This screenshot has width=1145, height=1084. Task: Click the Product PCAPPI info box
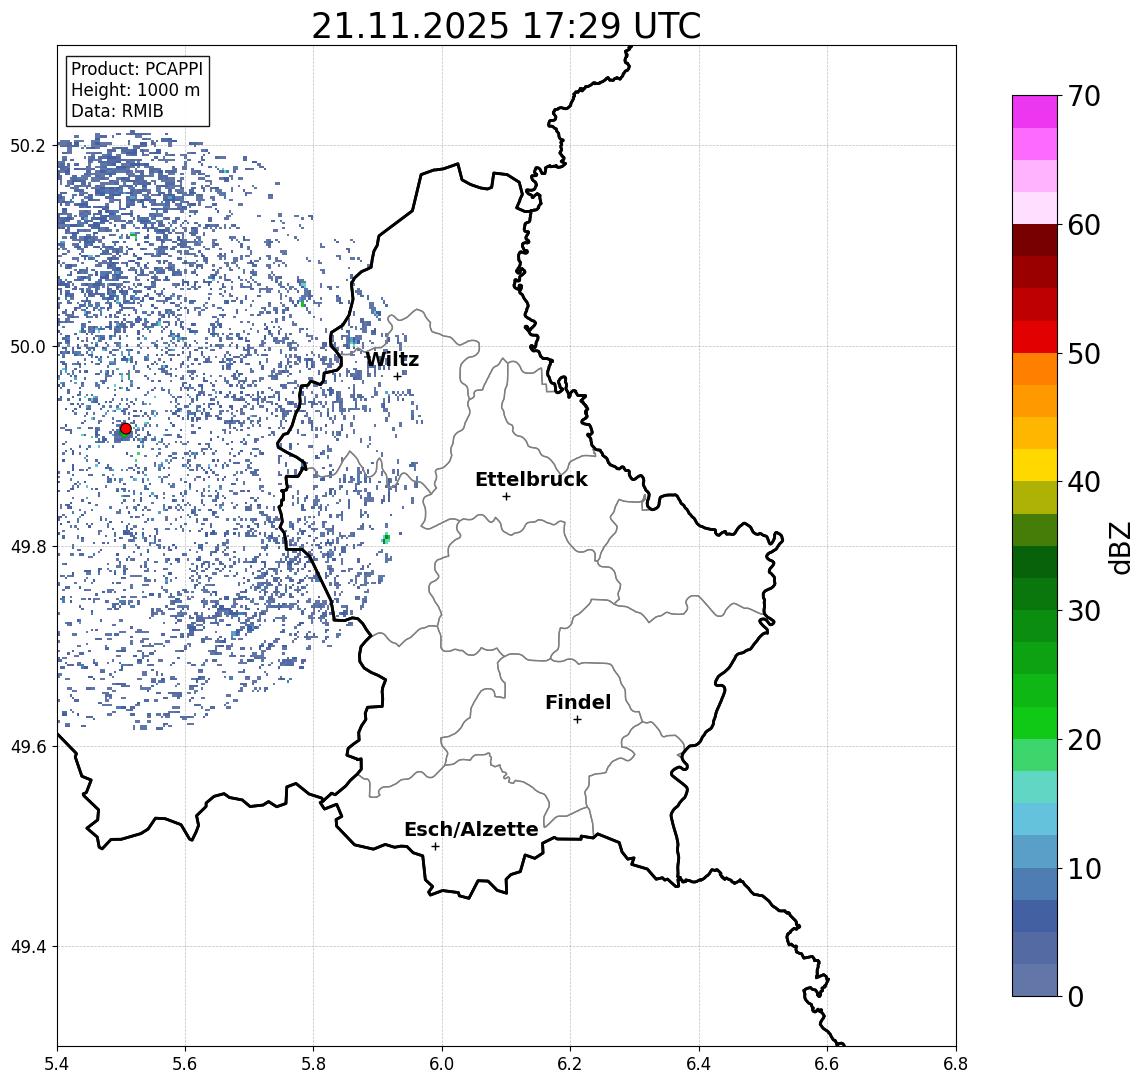[x=137, y=90]
